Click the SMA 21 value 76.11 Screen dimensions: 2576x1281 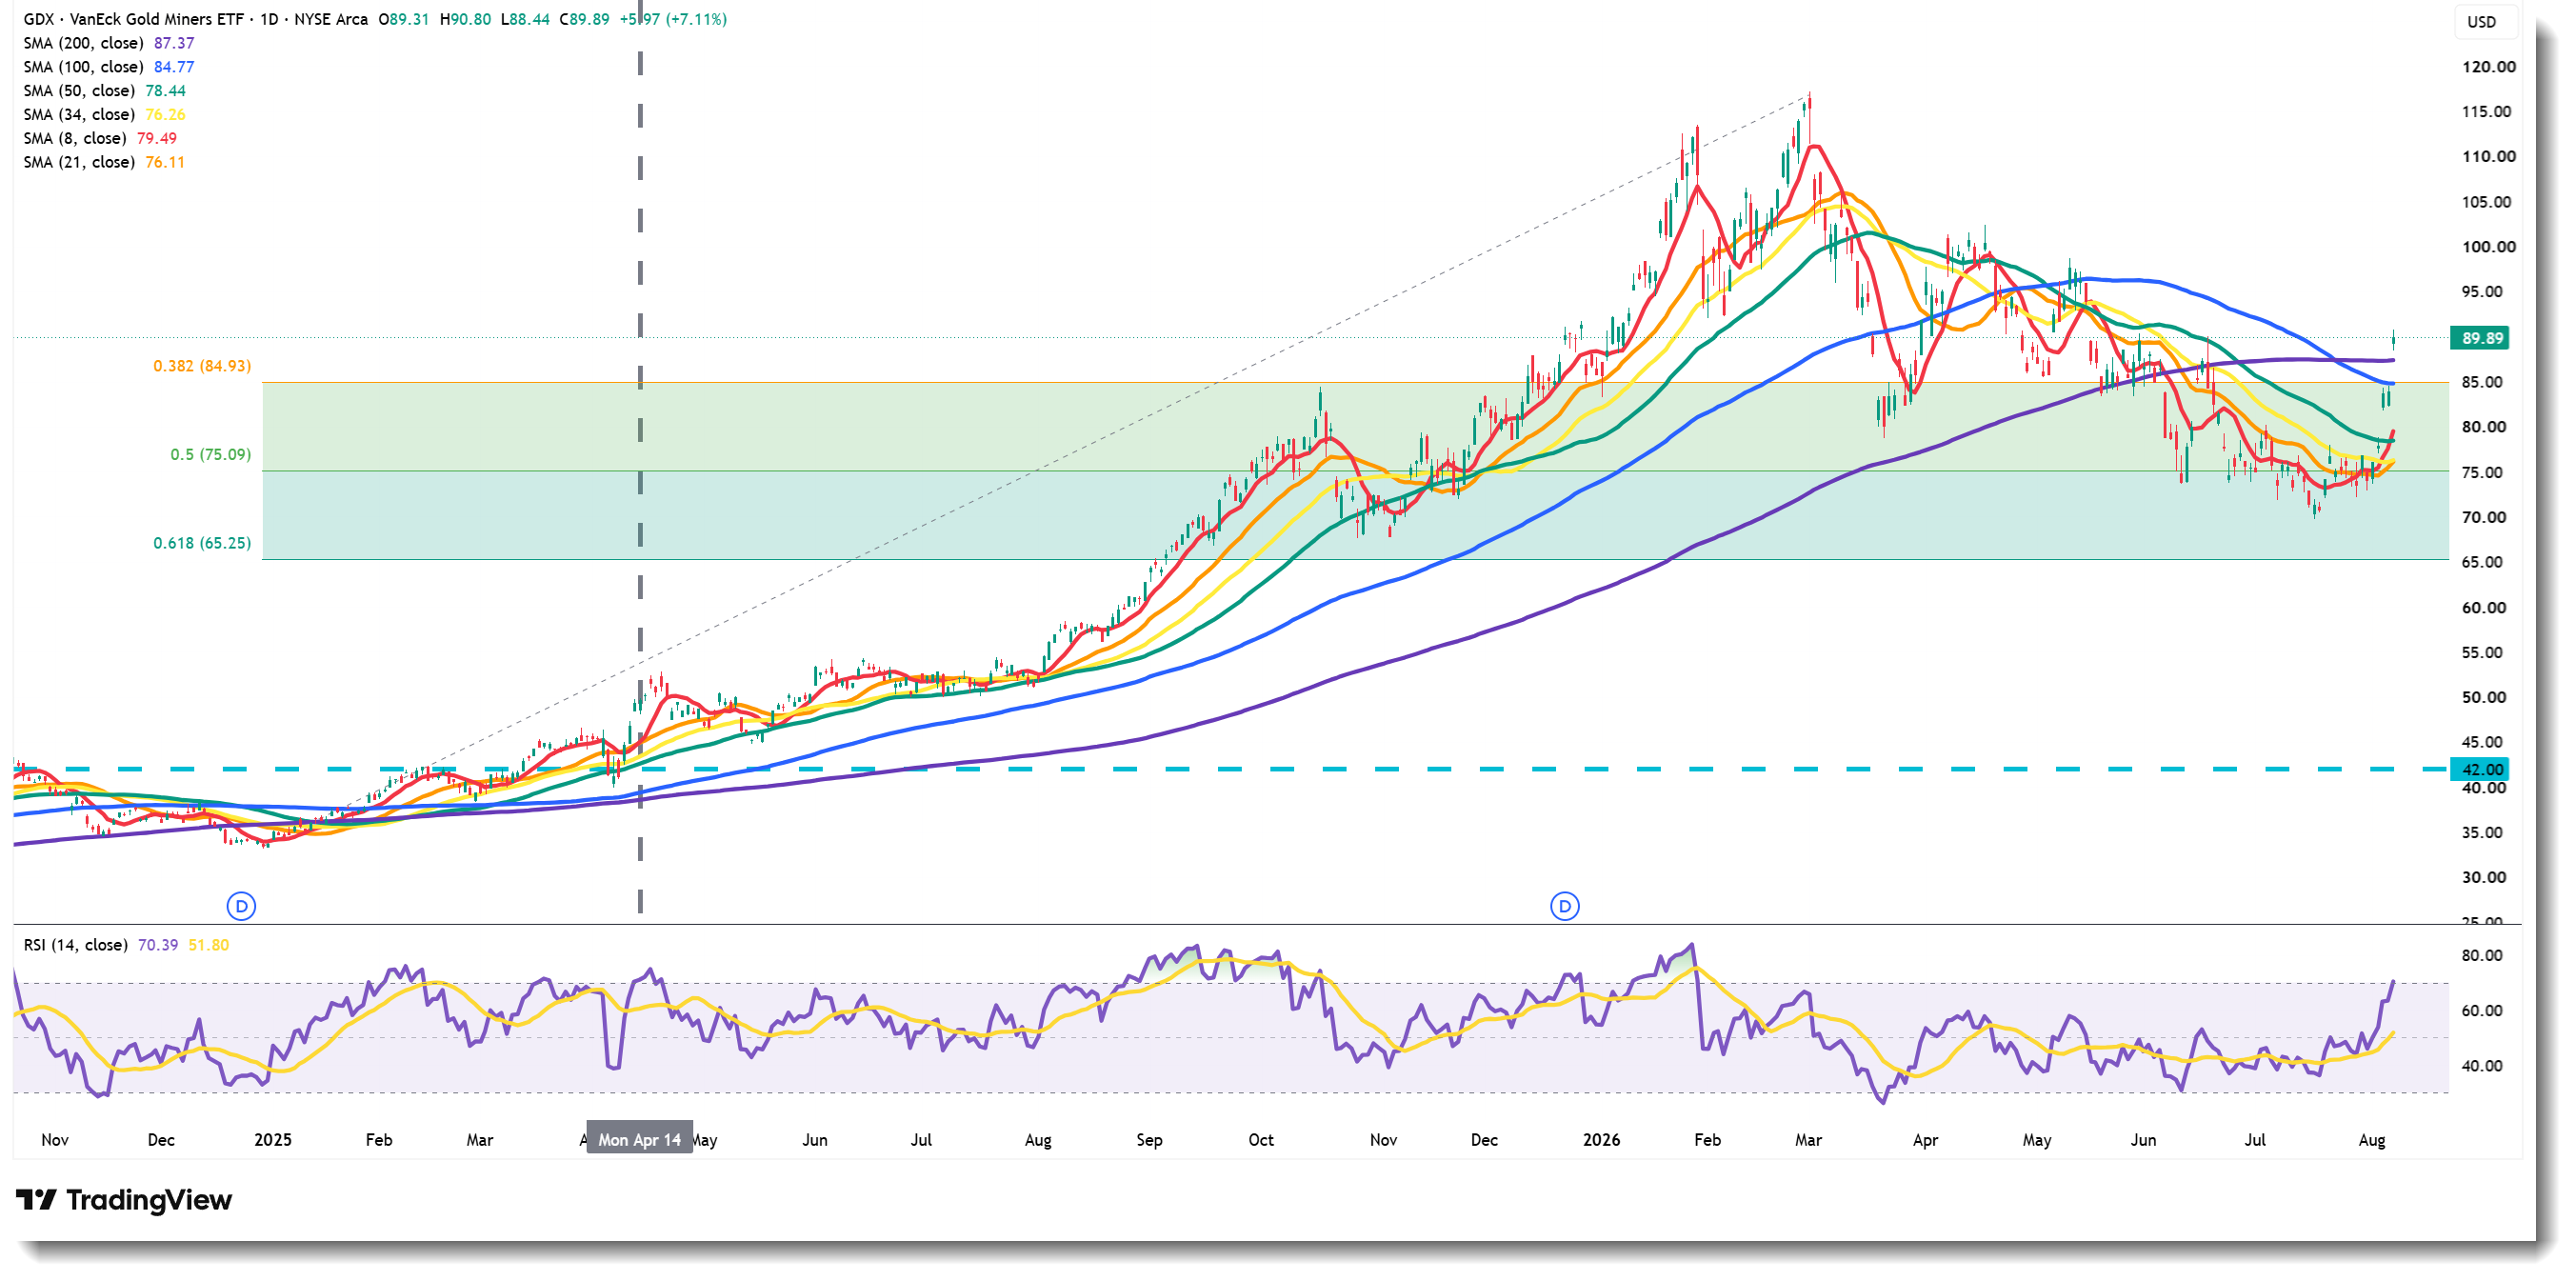coord(165,163)
